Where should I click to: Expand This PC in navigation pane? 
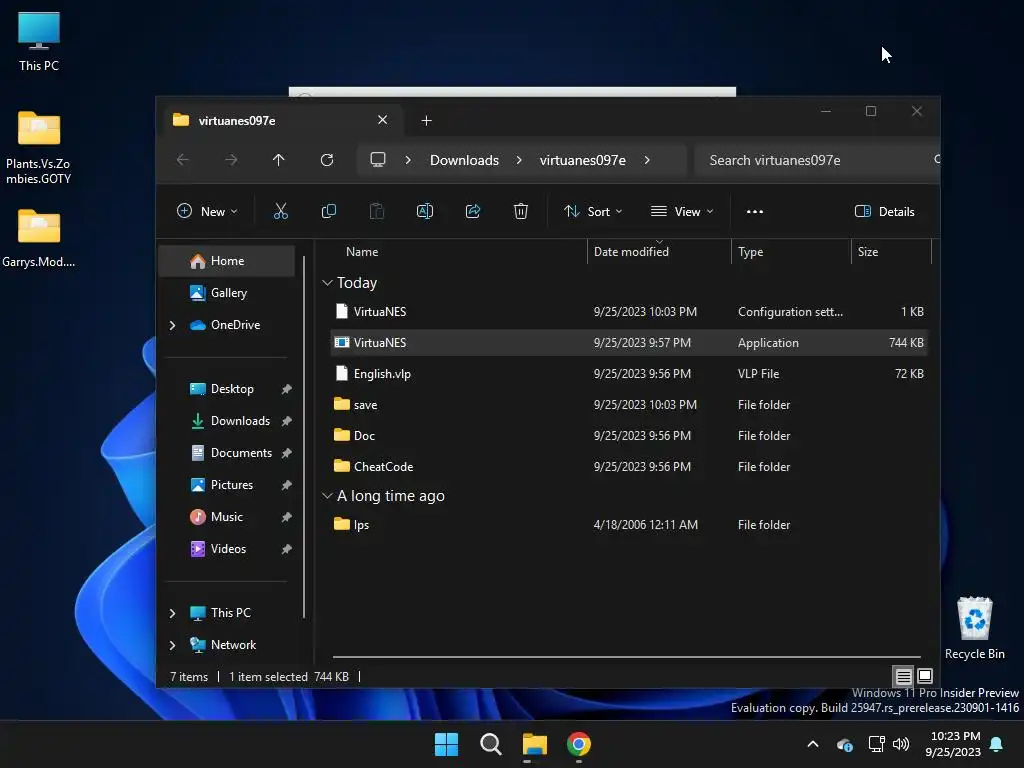coord(172,613)
